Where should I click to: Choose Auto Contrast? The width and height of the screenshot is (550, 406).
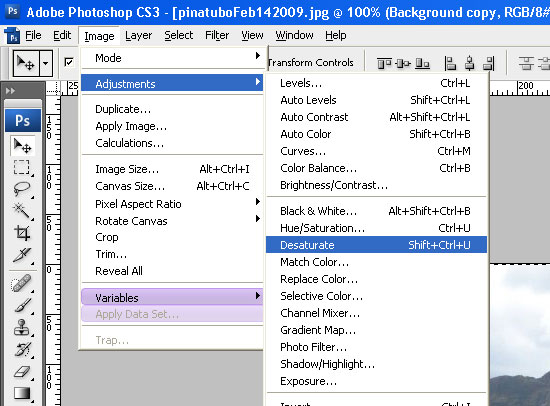pyautogui.click(x=376, y=117)
